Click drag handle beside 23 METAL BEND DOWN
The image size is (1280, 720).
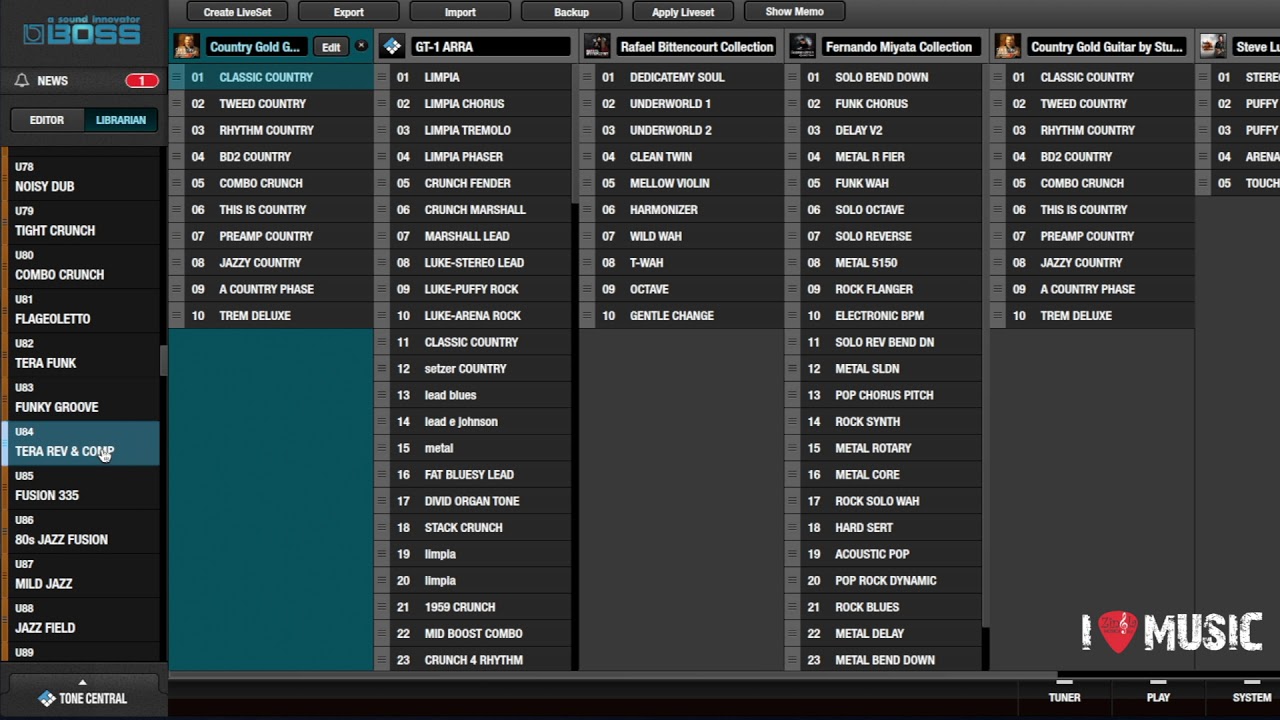click(792, 660)
